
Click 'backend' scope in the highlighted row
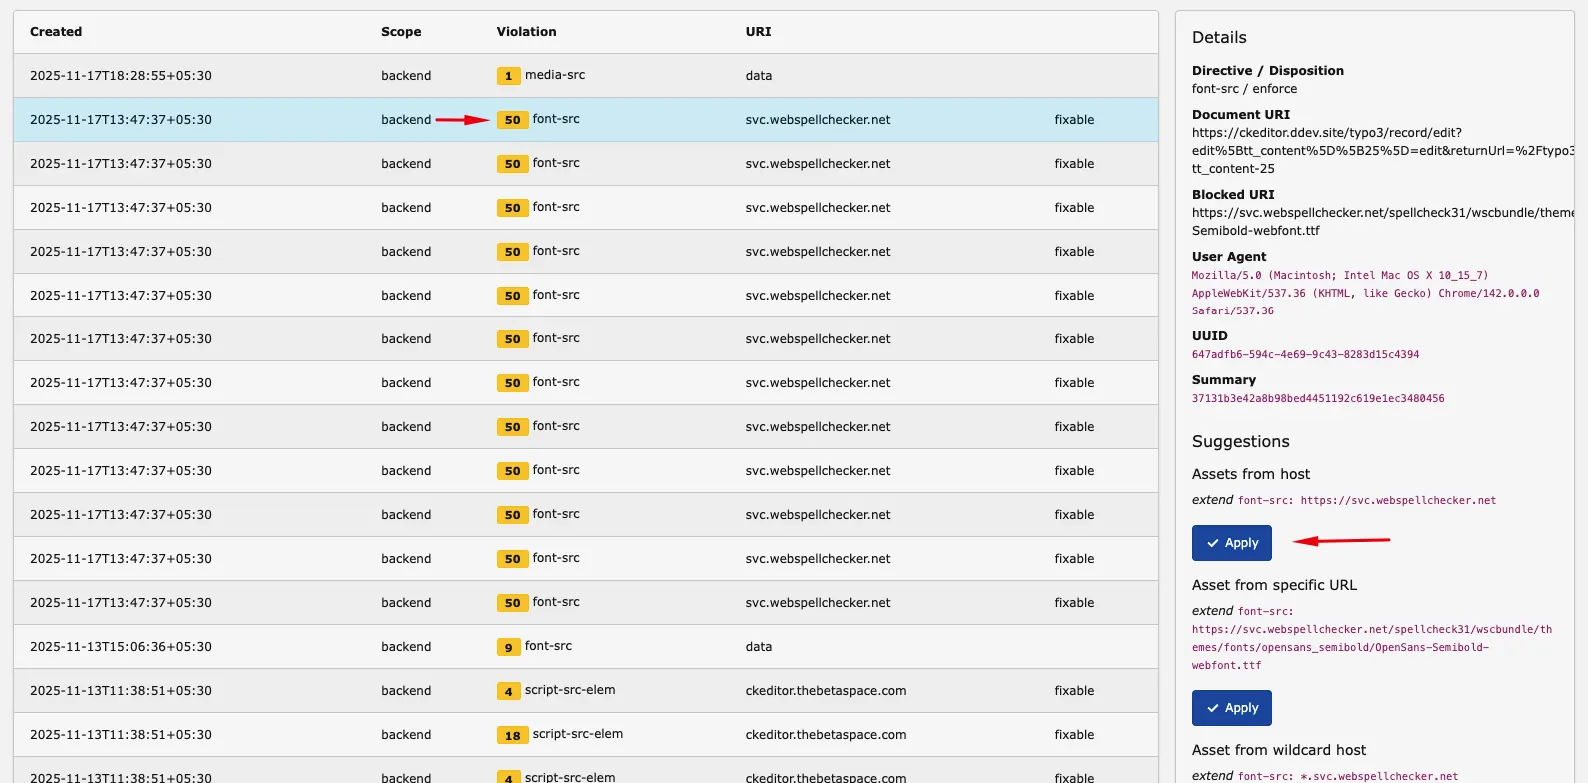pos(406,120)
